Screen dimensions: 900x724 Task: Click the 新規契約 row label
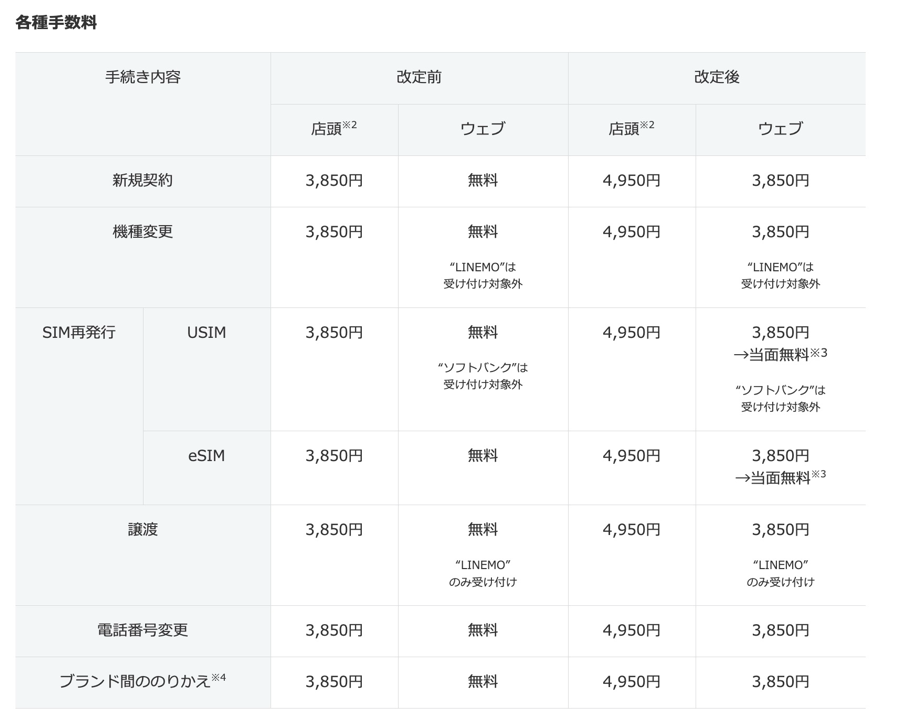pyautogui.click(x=143, y=180)
